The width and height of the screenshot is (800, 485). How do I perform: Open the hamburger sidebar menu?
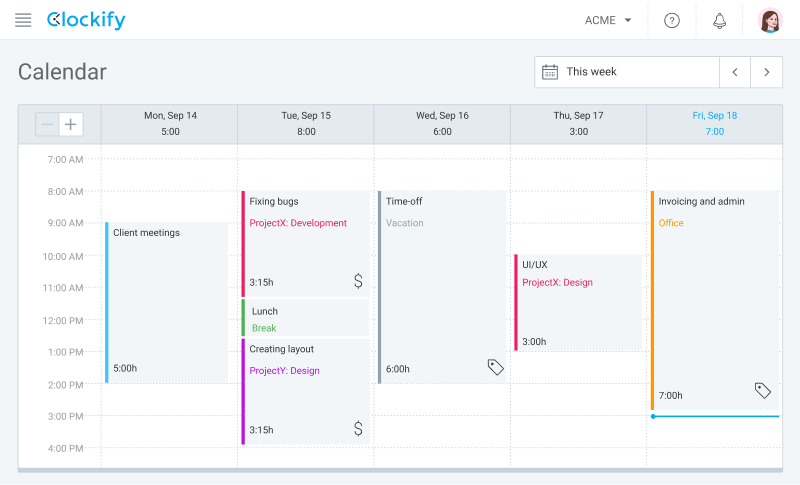(23, 20)
